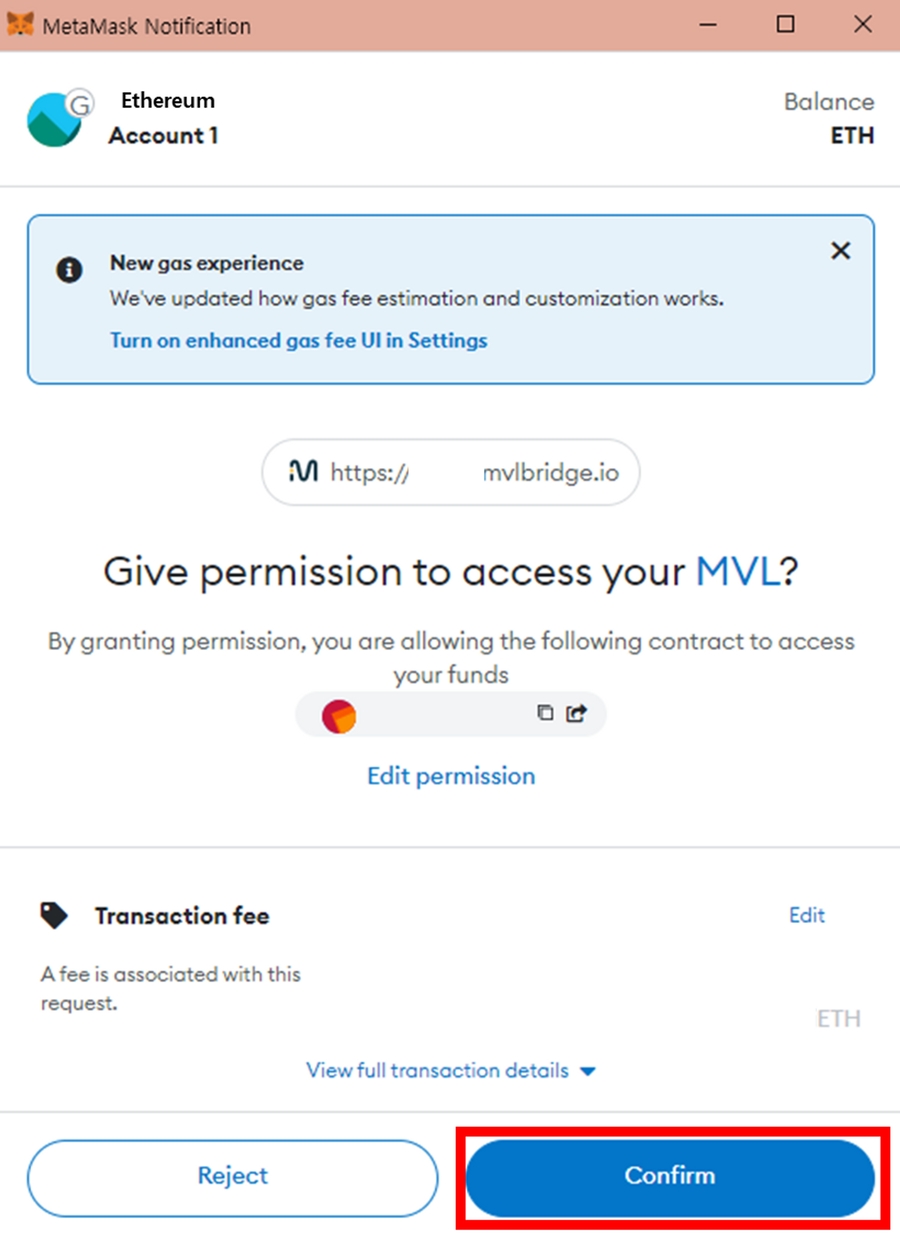Click the MVL bridge site logo

tap(303, 472)
